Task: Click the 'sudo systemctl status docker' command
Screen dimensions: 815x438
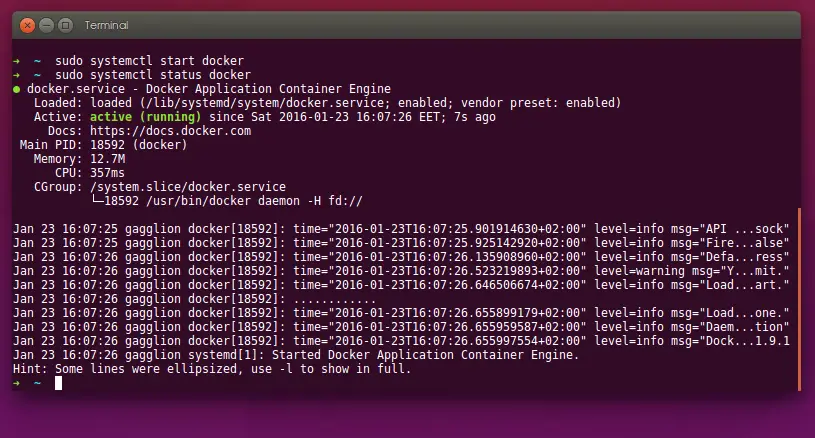Action: click(153, 75)
